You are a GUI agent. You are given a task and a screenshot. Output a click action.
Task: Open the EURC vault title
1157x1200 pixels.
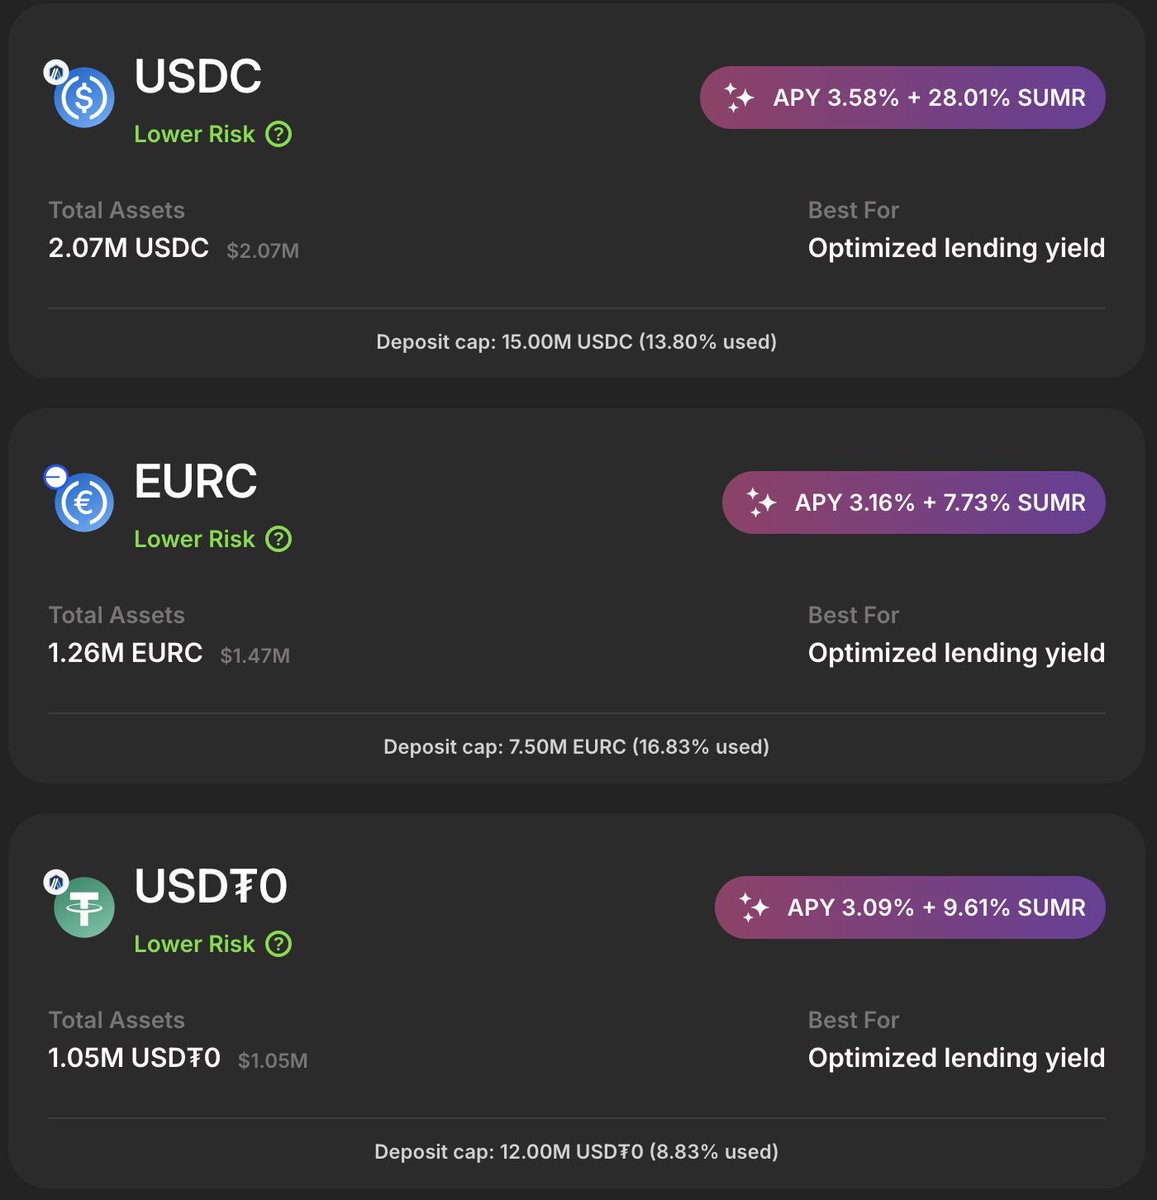tap(196, 482)
